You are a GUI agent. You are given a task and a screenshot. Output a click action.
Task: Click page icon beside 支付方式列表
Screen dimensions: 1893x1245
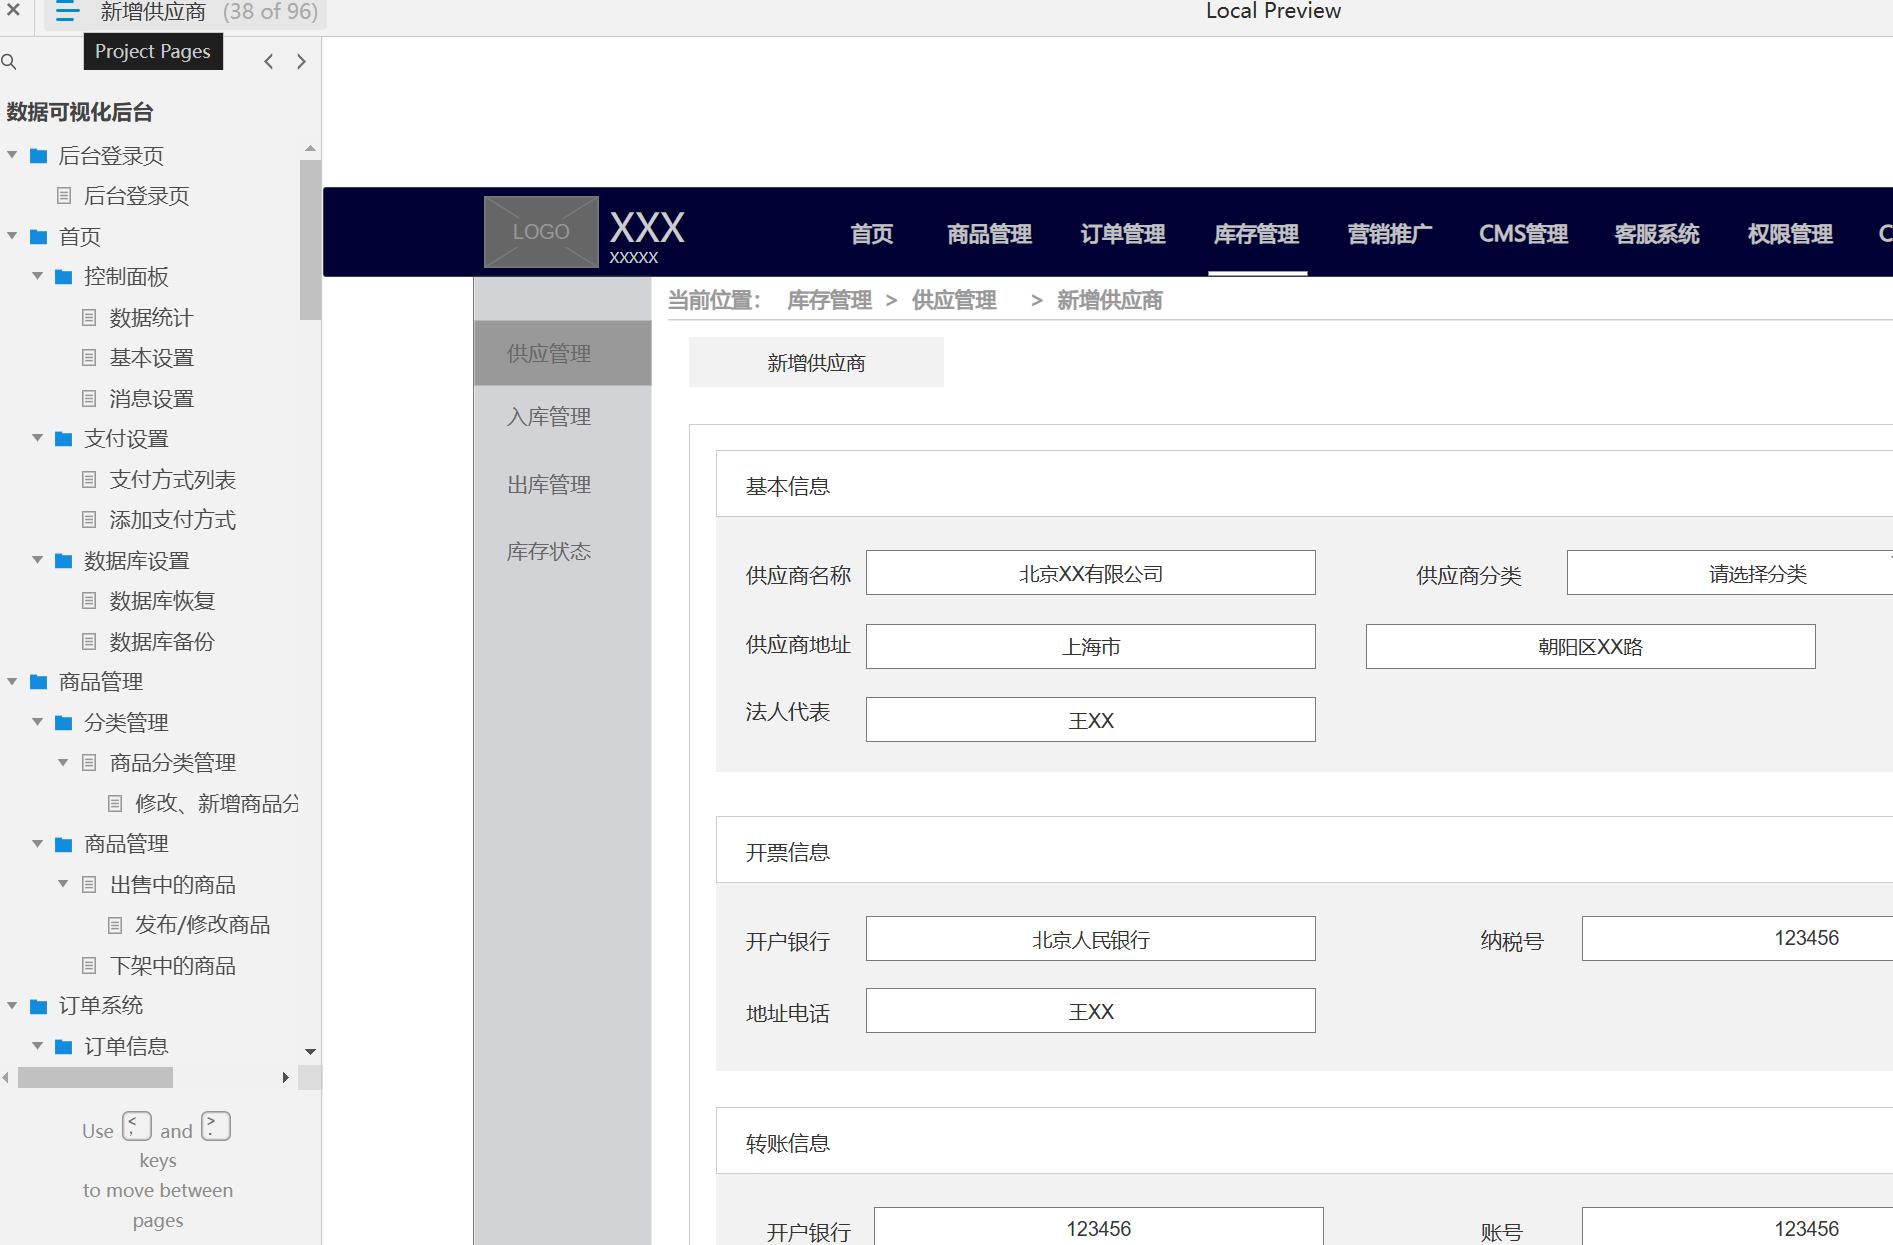coord(89,480)
